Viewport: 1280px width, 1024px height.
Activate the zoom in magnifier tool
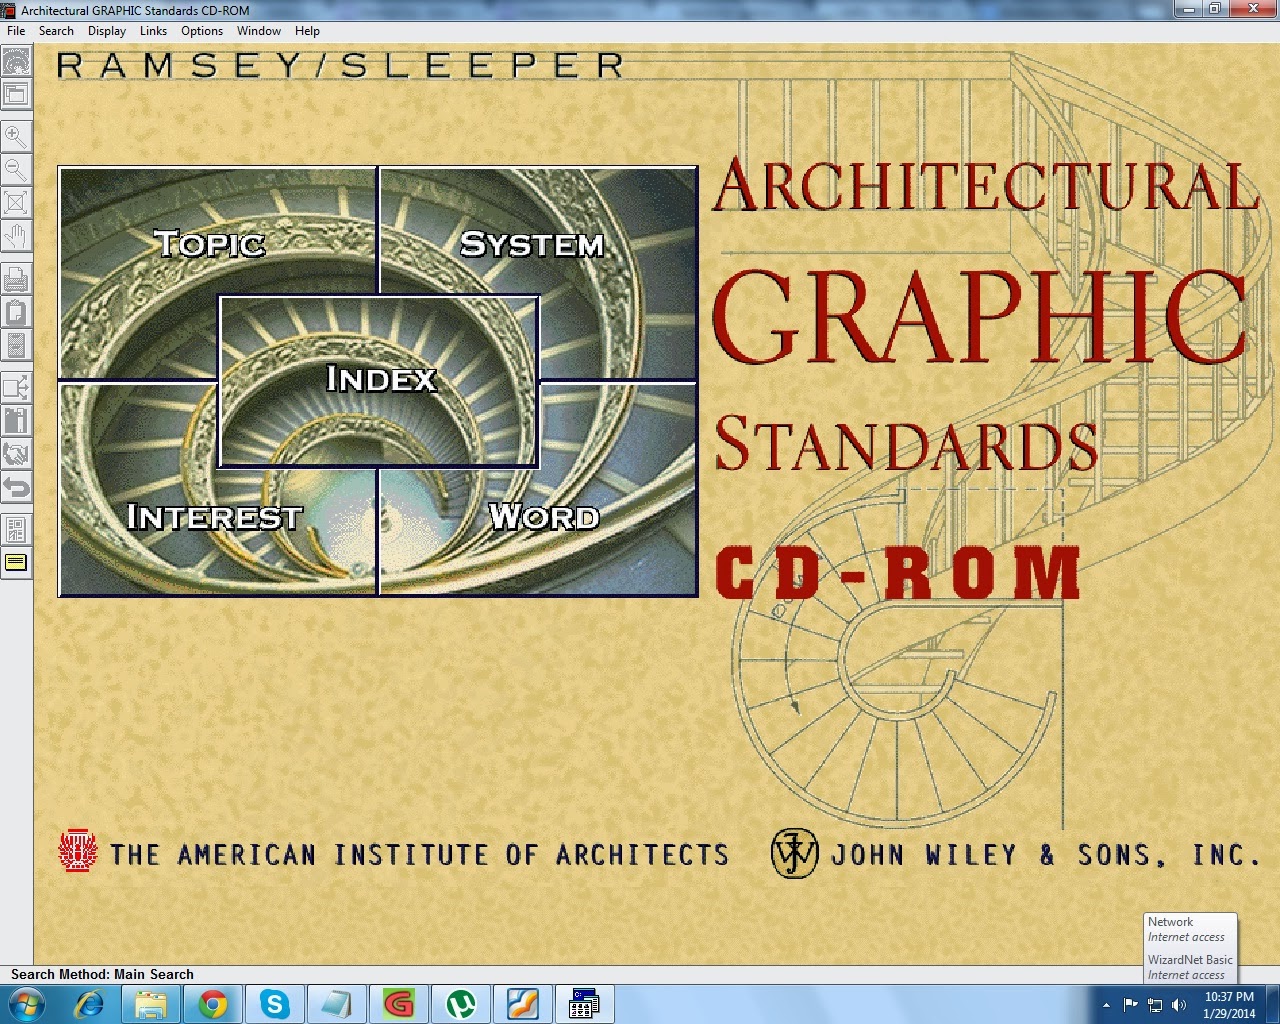pos(16,137)
